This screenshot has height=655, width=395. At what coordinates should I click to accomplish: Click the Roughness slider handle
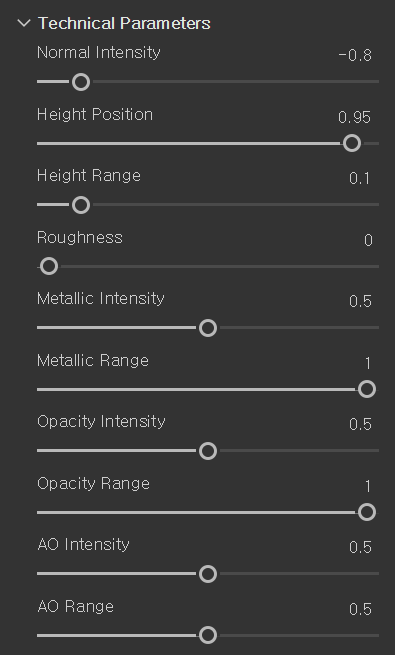(49, 266)
